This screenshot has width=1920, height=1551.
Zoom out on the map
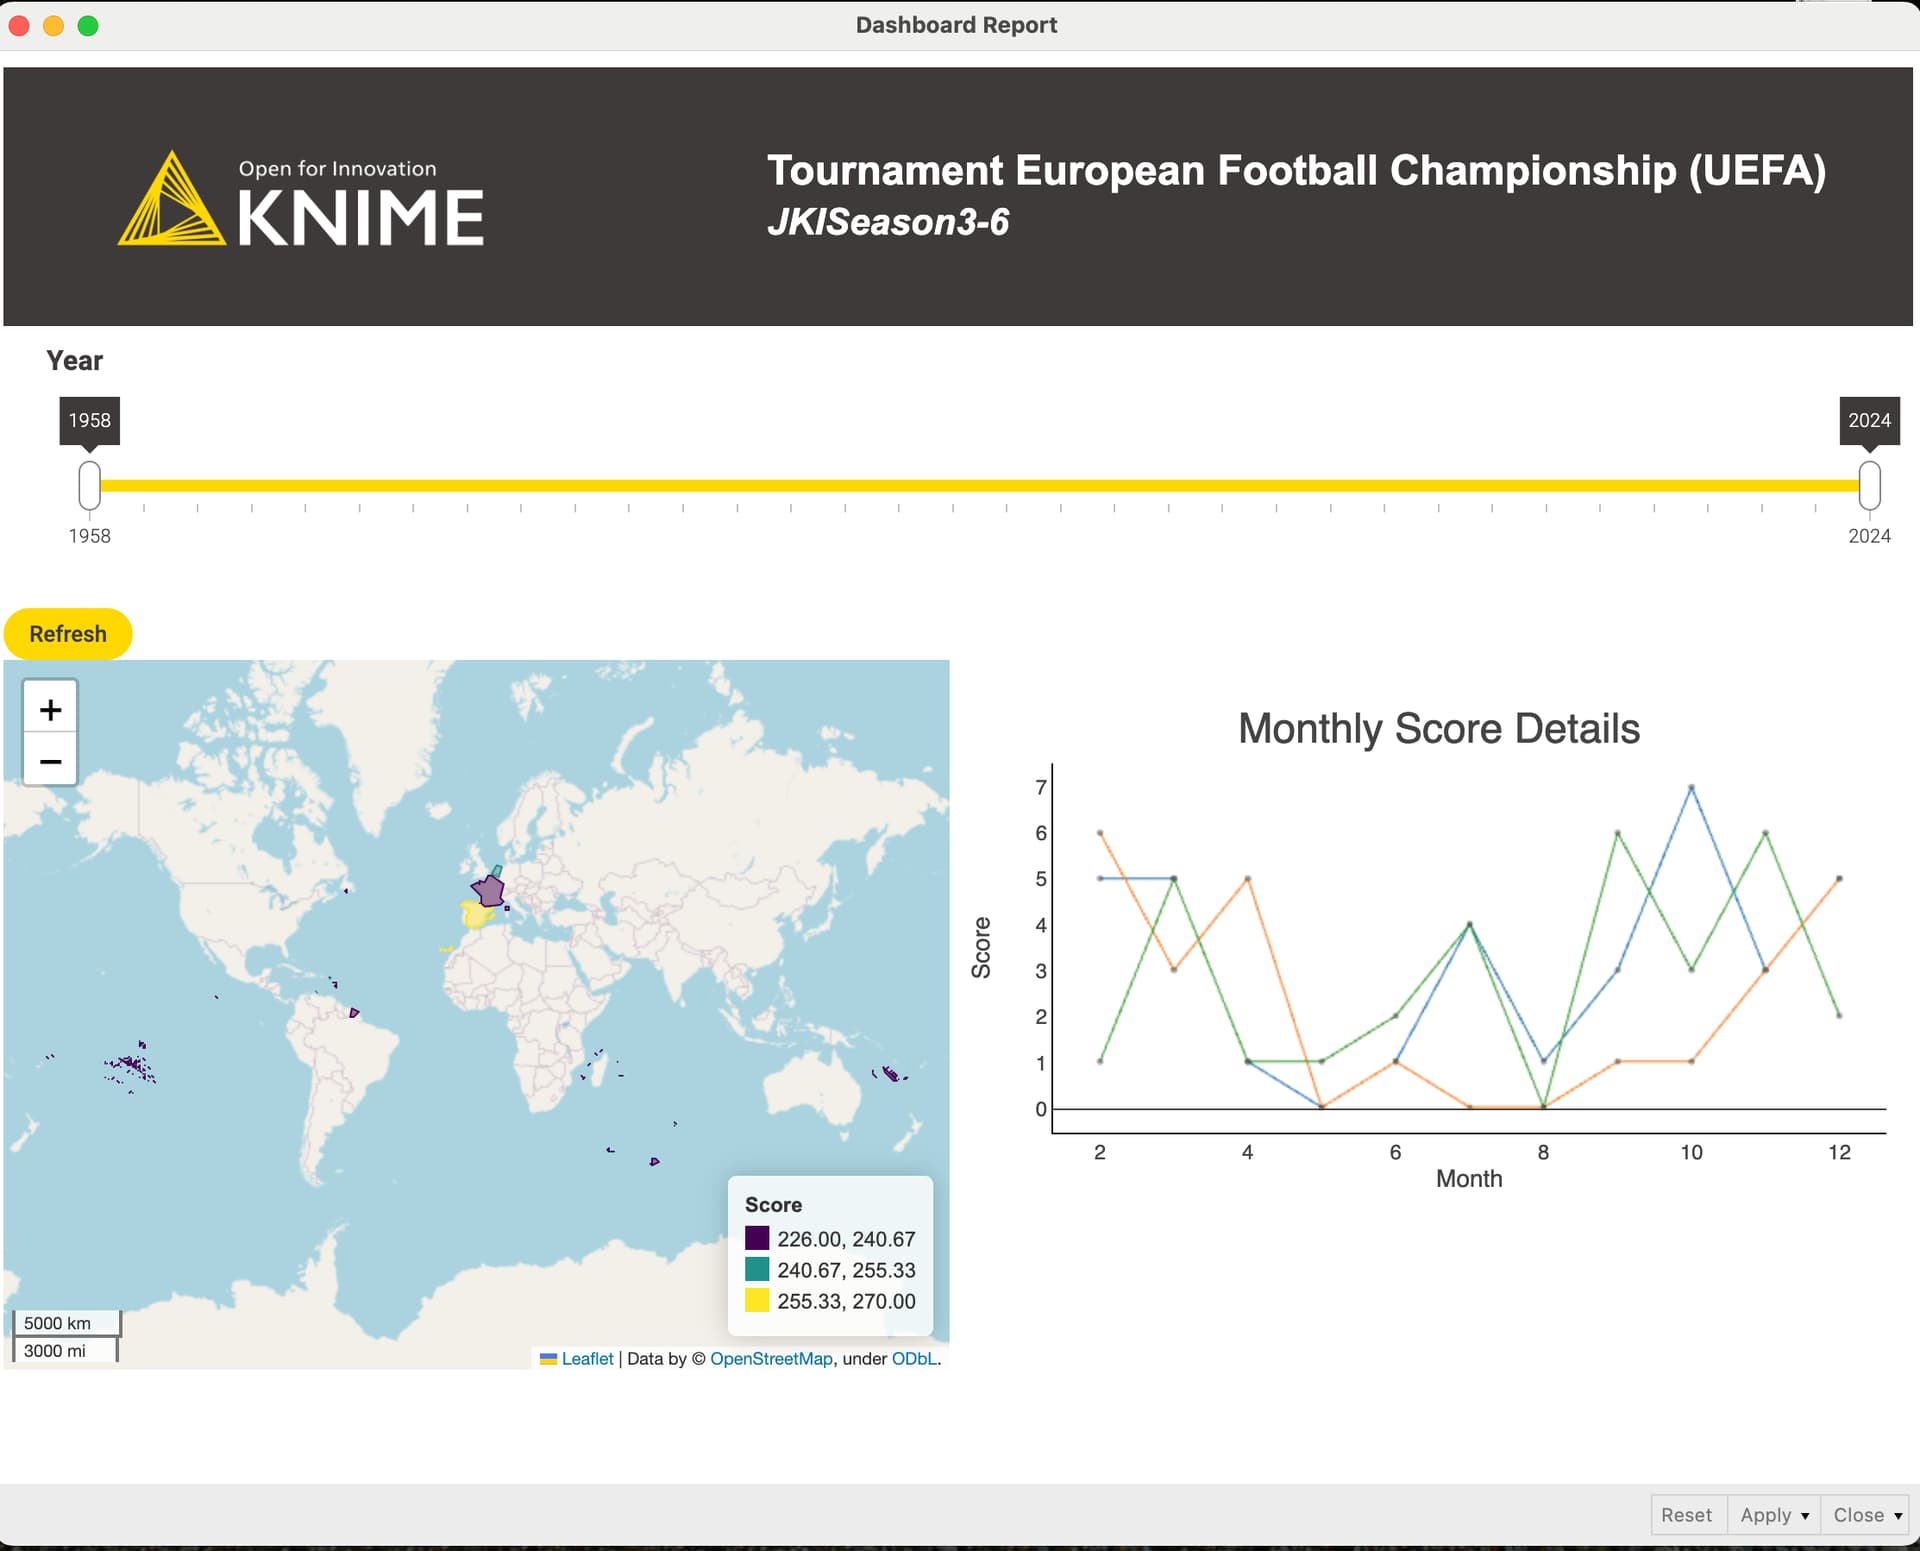[50, 760]
